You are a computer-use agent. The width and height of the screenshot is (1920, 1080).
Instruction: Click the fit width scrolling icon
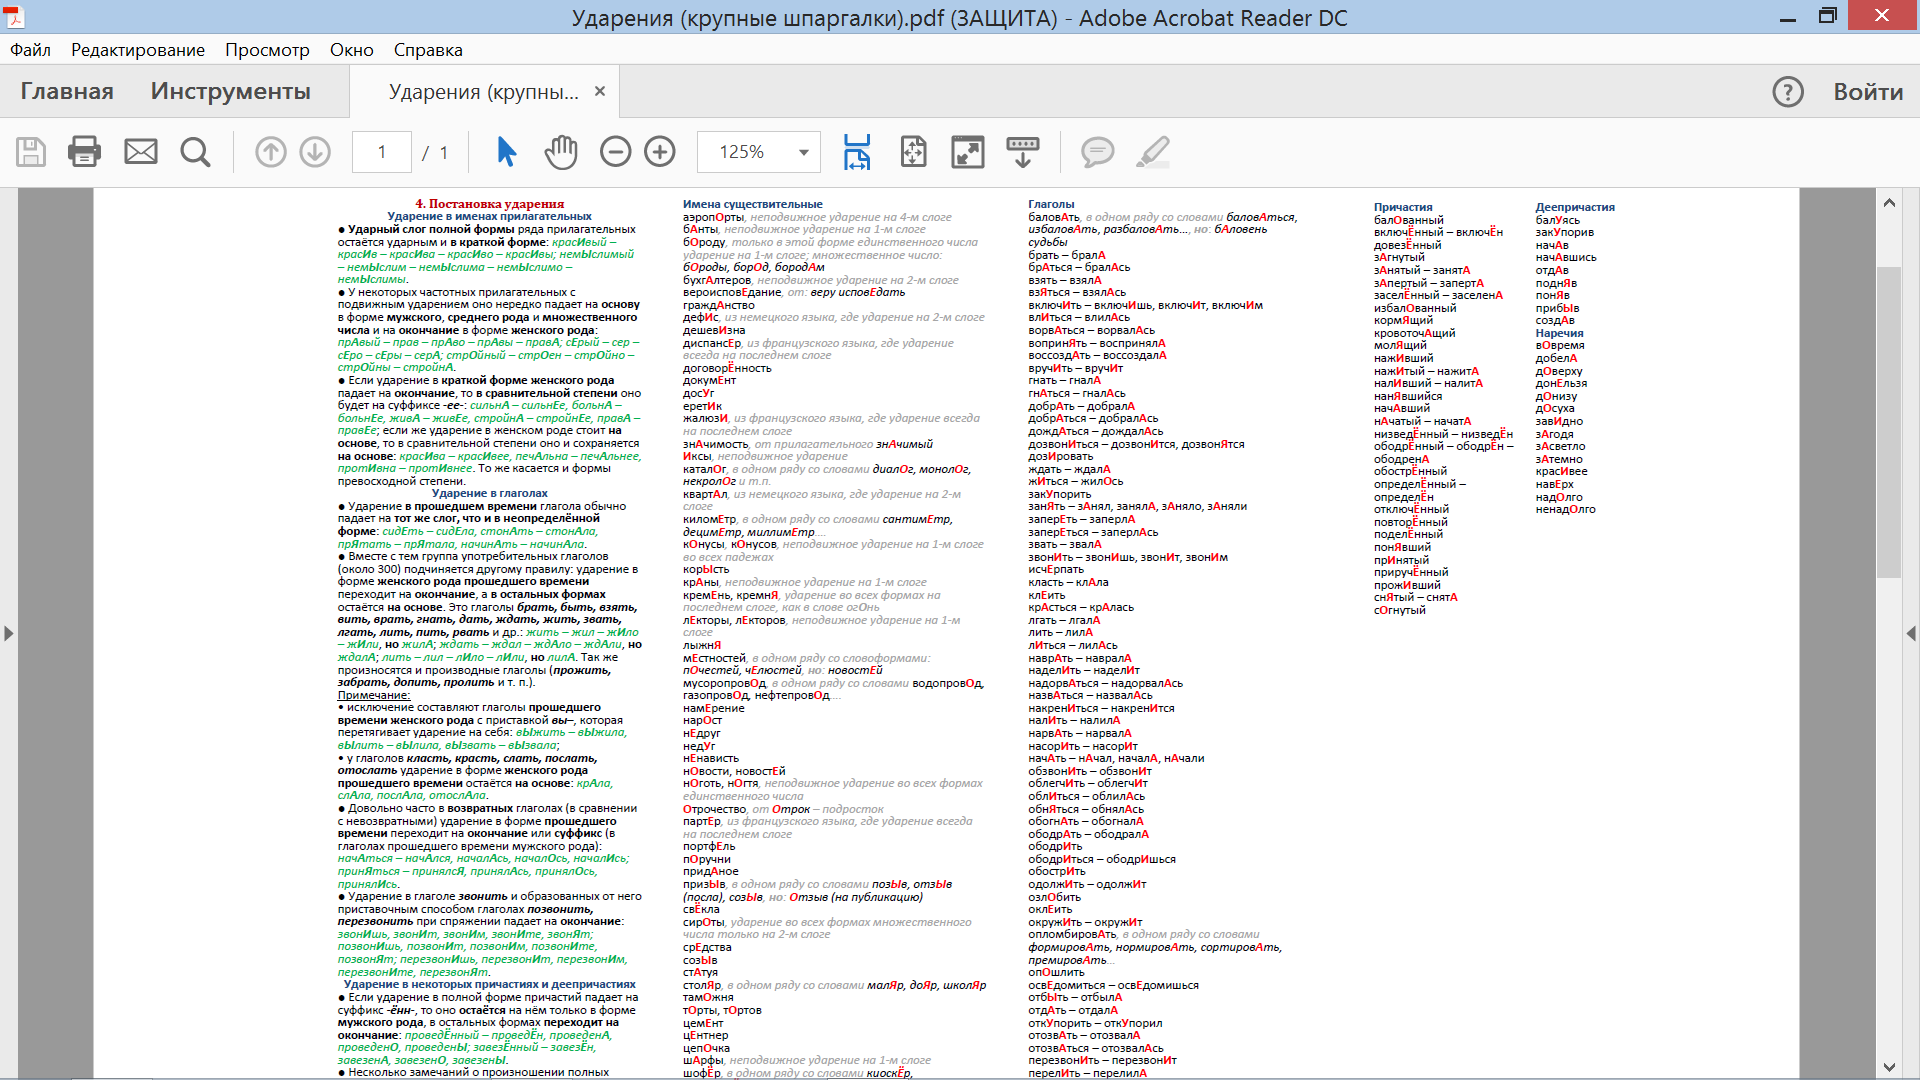857,152
